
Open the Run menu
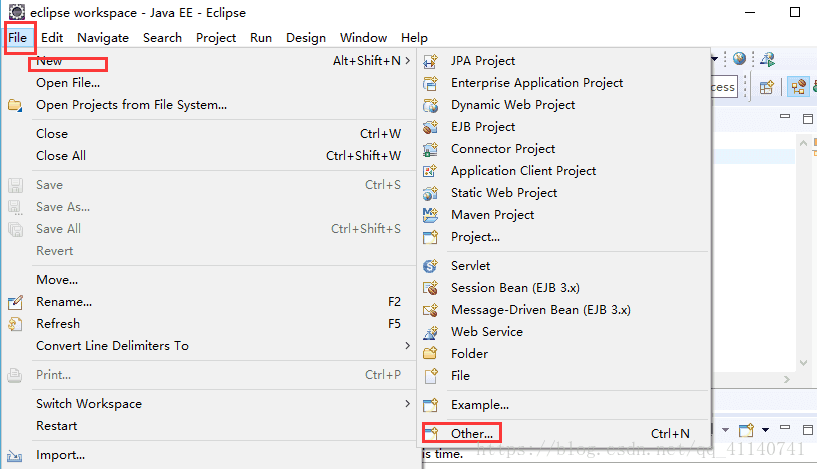pos(261,38)
